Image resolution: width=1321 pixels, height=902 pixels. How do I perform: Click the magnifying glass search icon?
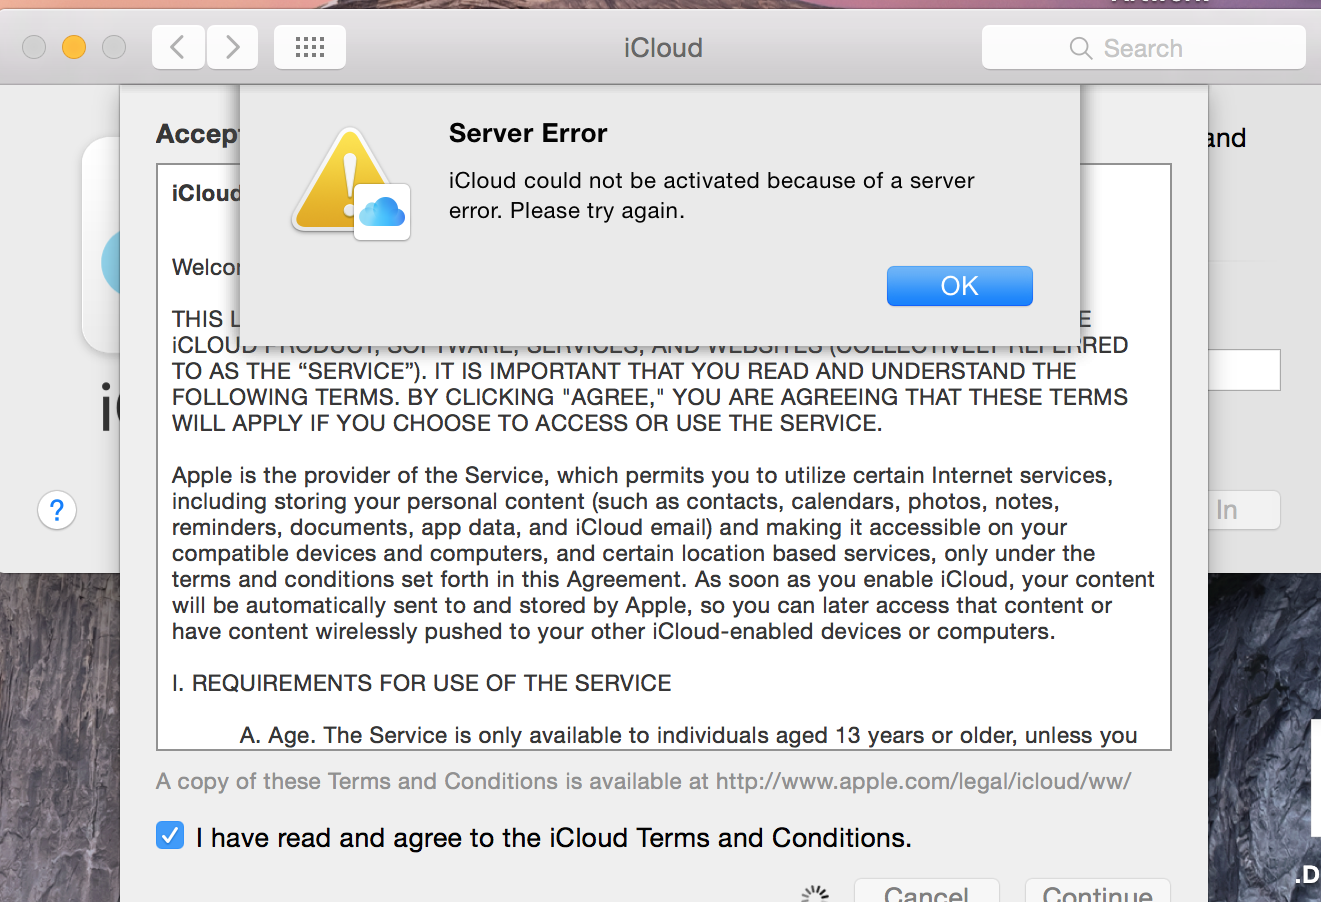pos(1080,48)
